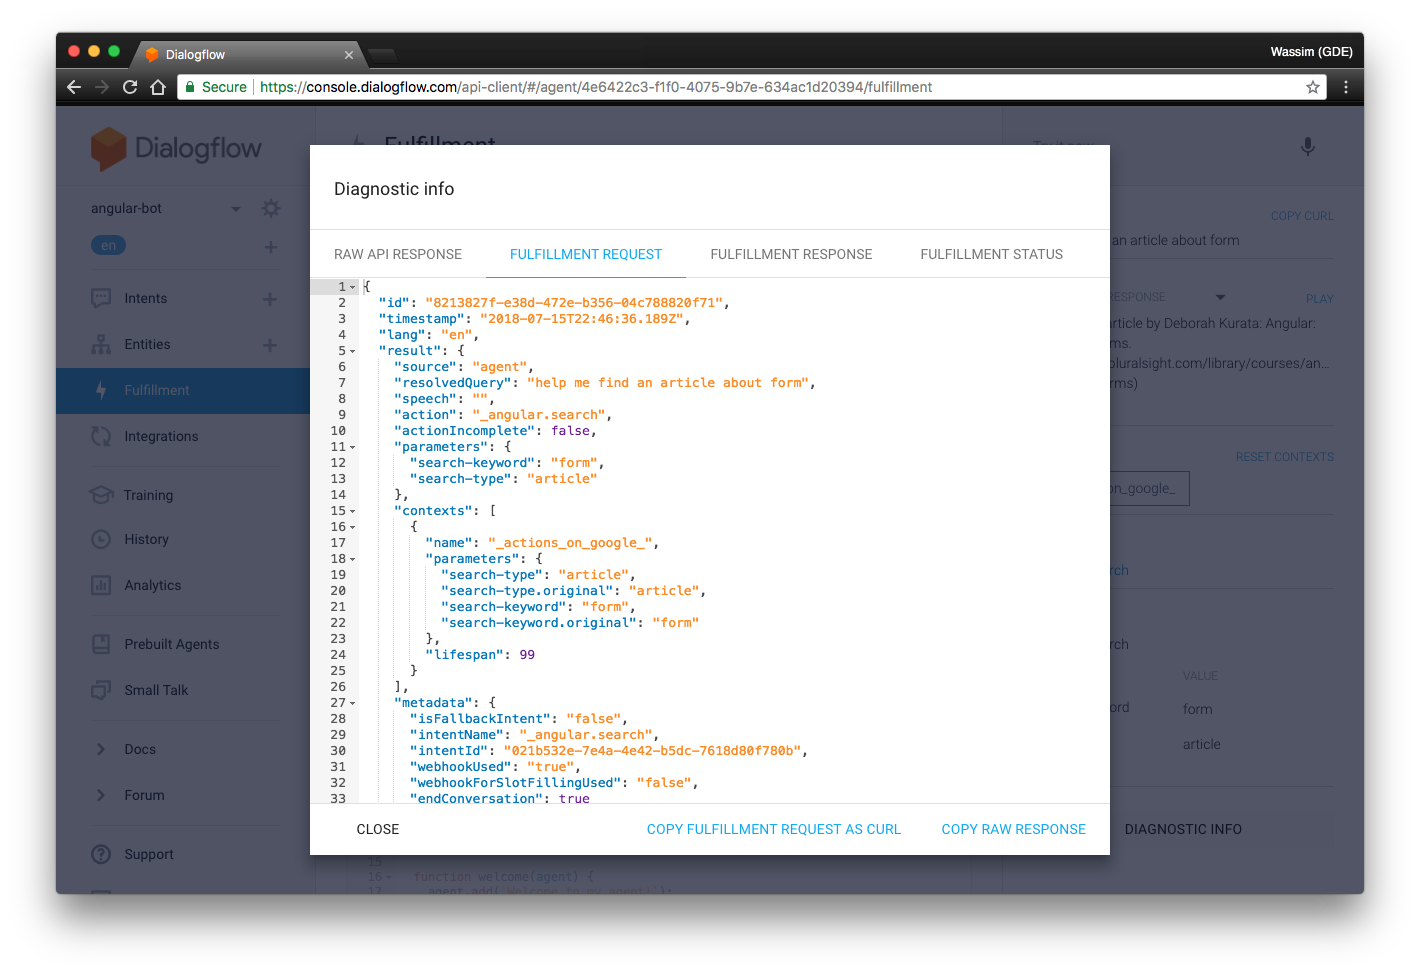Click the Small Talk icon
This screenshot has width=1420, height=974.
pyautogui.click(x=101, y=690)
